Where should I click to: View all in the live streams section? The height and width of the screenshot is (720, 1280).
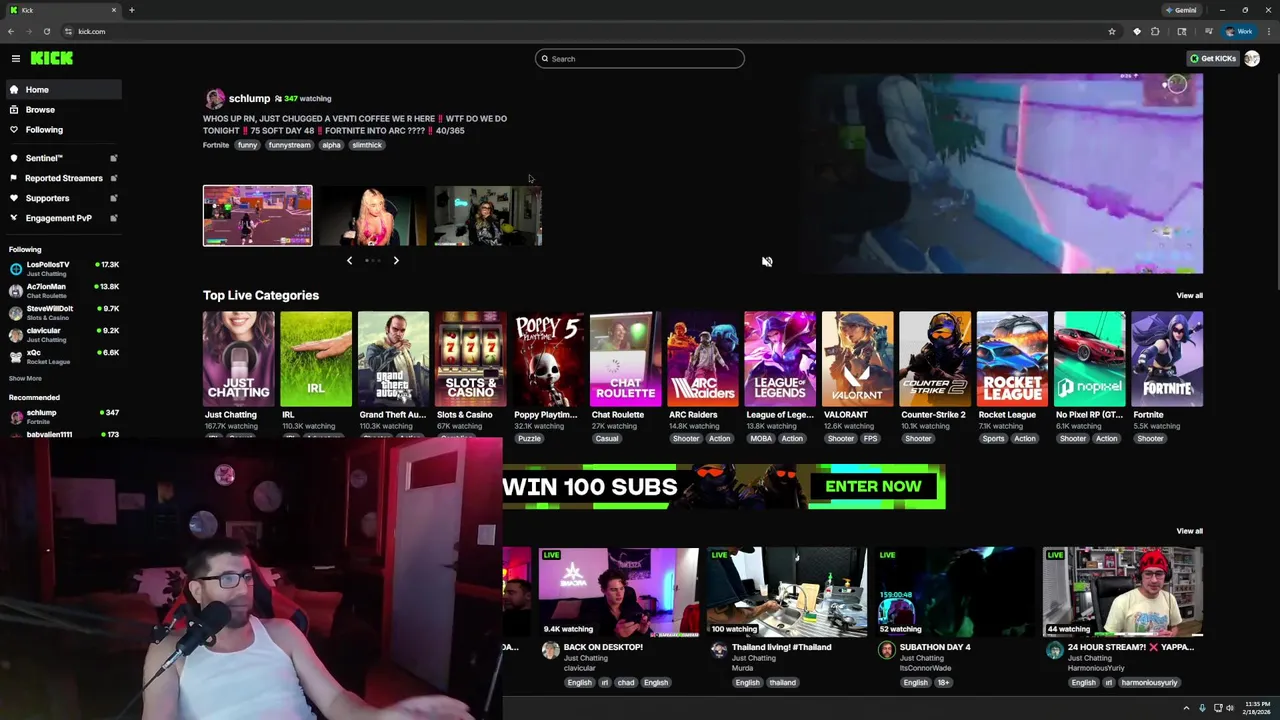coord(1189,532)
